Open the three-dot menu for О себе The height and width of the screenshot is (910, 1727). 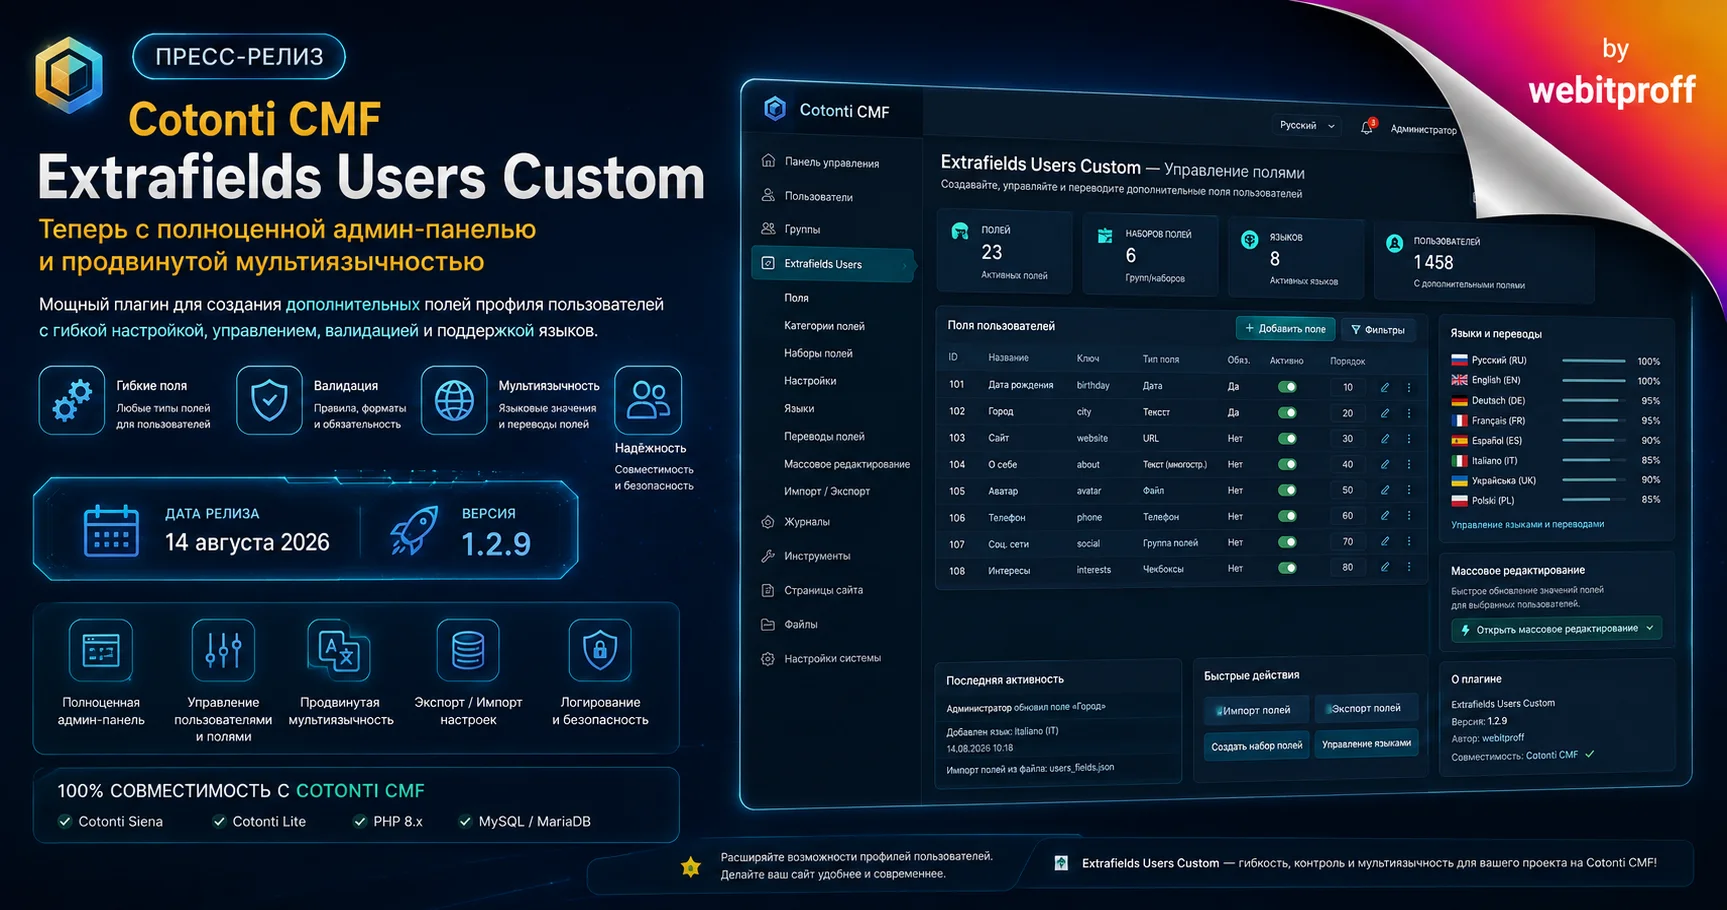[x=1409, y=464]
